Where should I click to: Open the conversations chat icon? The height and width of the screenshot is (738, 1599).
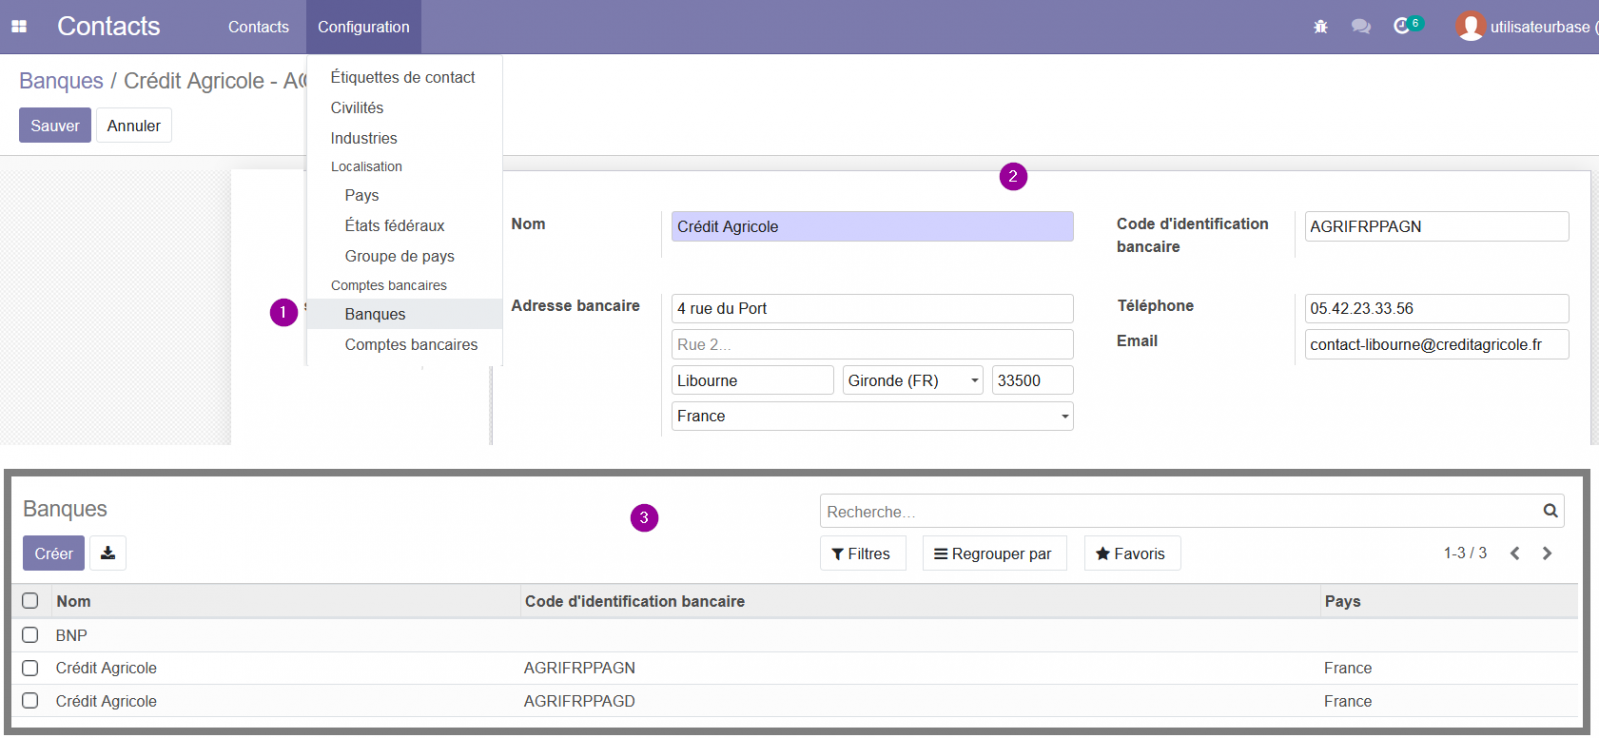point(1361,27)
